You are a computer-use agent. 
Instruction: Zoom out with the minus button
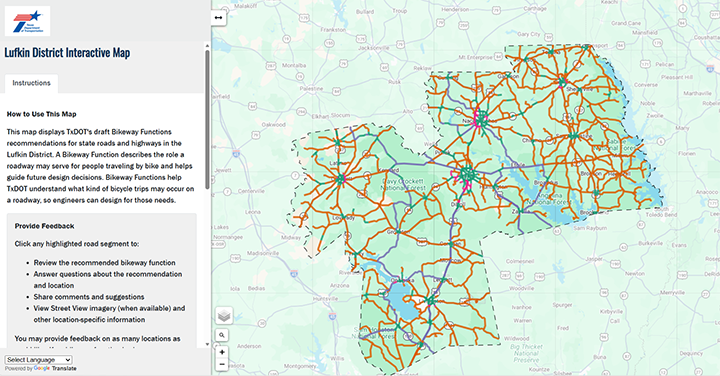tap(222, 365)
